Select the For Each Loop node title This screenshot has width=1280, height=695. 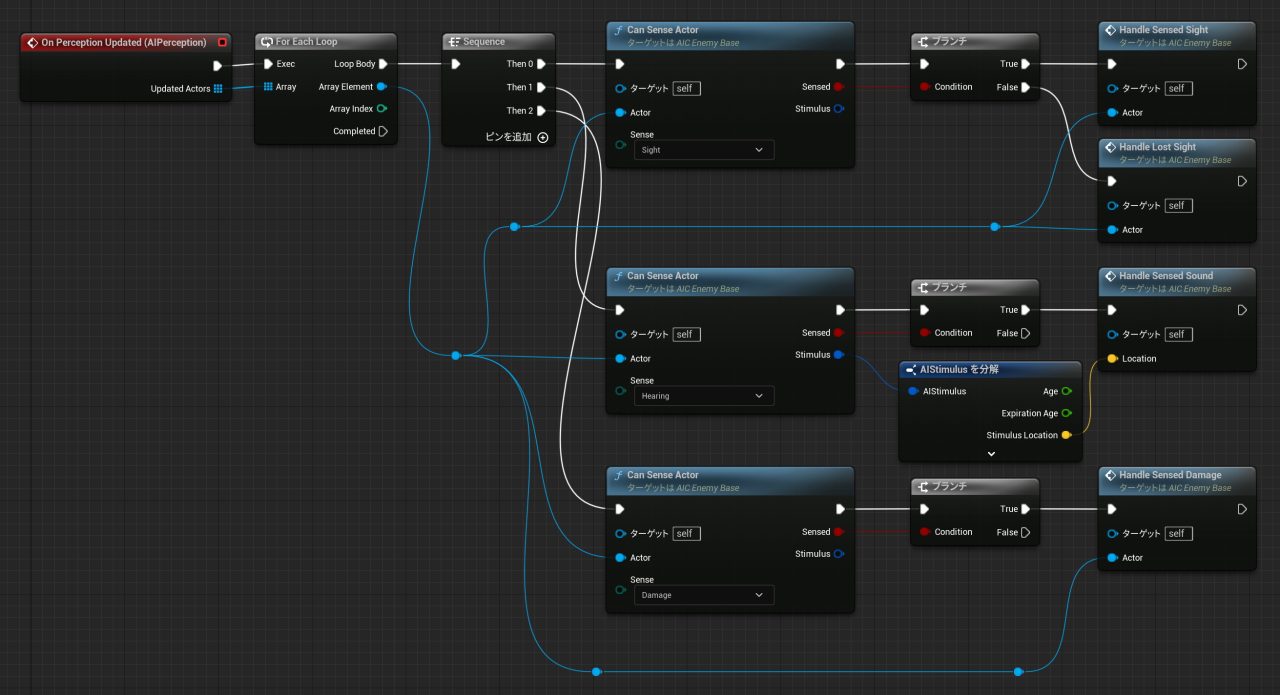[x=306, y=42]
